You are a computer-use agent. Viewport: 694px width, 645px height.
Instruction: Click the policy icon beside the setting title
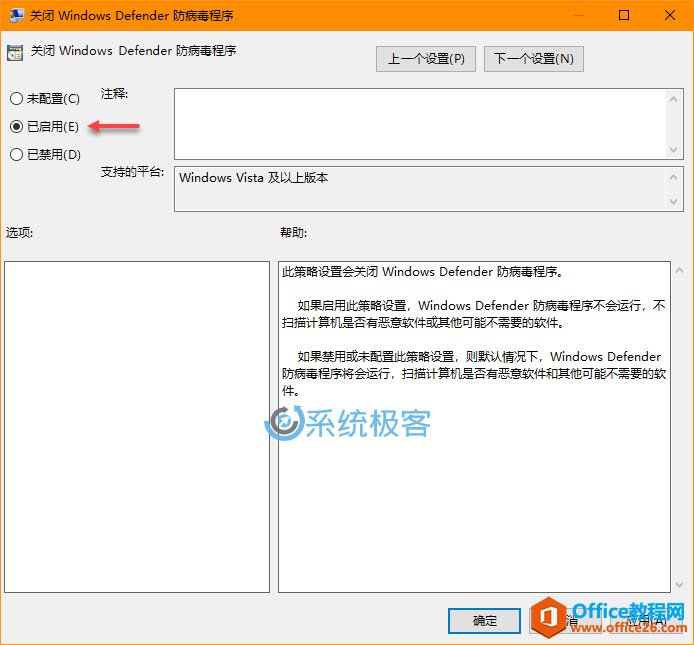point(15,53)
